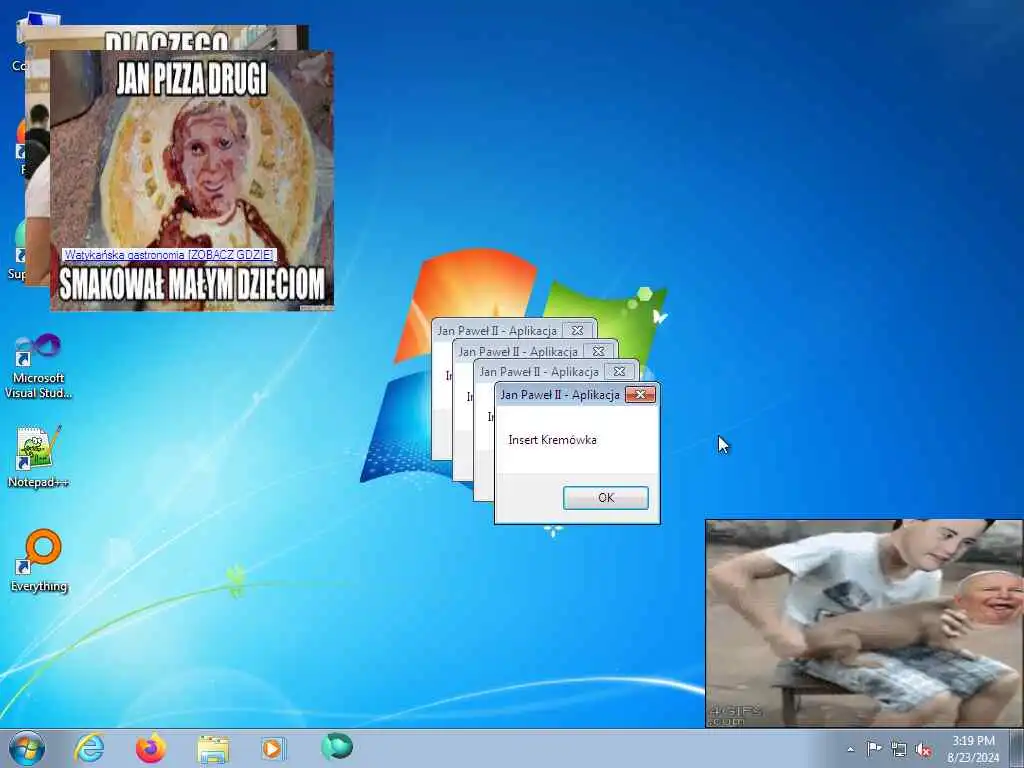Click the front dialog's Jan Paweł II - Aplikacja title bar
The width and height of the screenshot is (1024, 768).
pos(560,394)
